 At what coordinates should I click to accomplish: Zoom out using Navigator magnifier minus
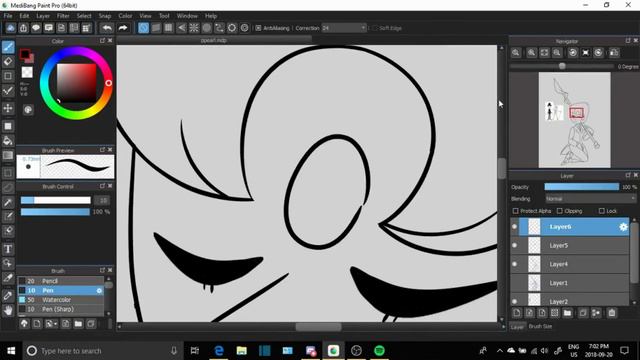[x=557, y=53]
